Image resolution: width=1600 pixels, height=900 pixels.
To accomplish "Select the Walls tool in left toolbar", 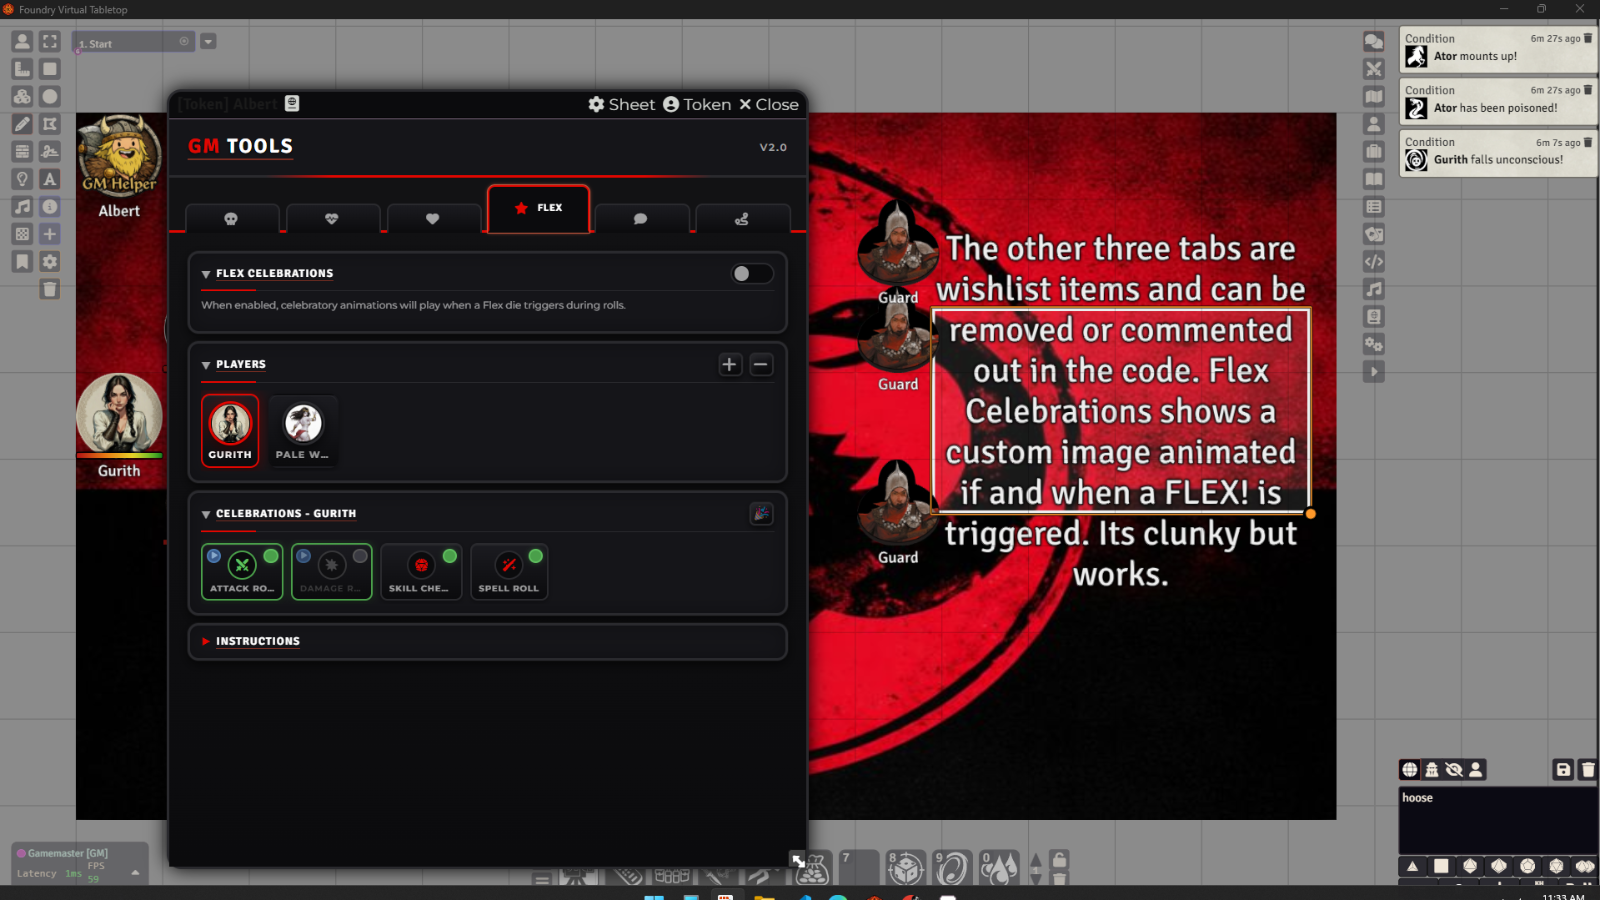I will point(22,152).
